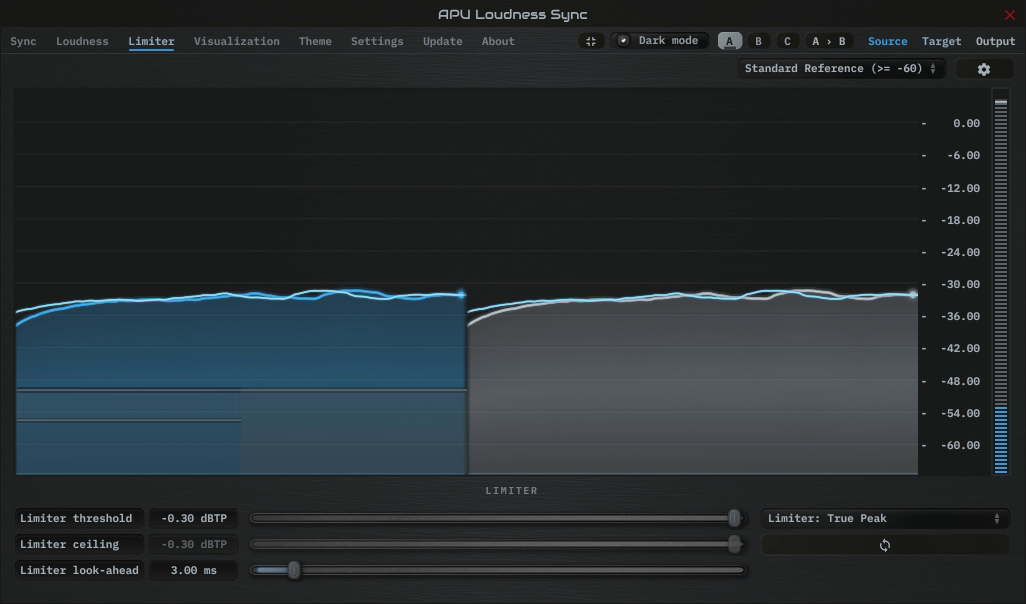Open the Update tab
The image size is (1026, 604).
pyautogui.click(x=442, y=41)
